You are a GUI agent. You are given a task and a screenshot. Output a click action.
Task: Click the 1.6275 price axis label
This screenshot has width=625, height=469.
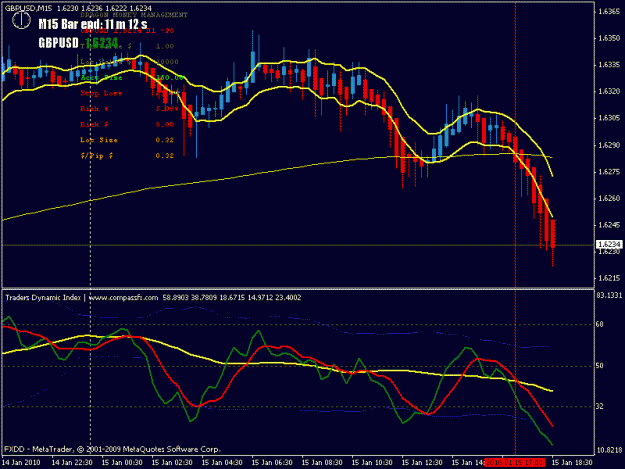(x=609, y=172)
